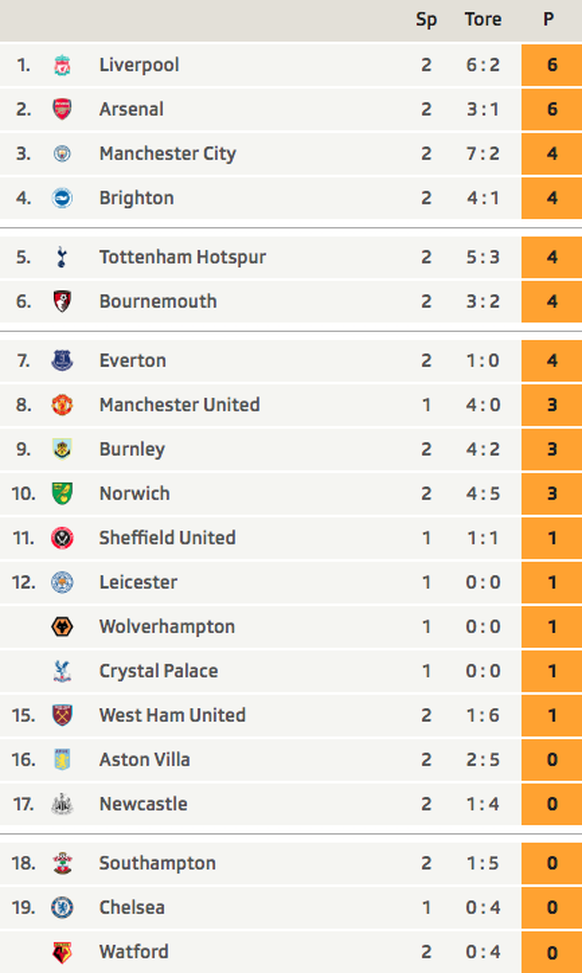This screenshot has width=582, height=973.
Task: Click the Norwich canary badge icon
Action: pyautogui.click(x=62, y=494)
